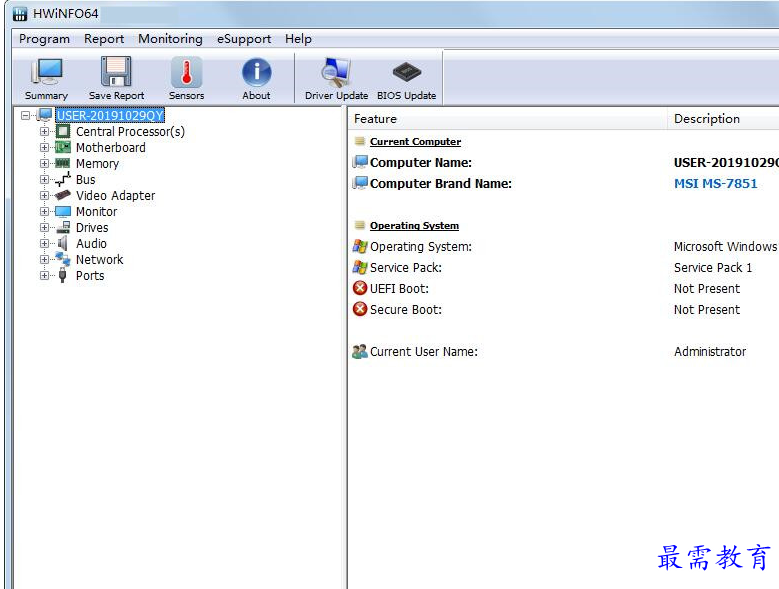779x589 pixels.
Task: Open the eSupport menu
Action: pos(244,39)
